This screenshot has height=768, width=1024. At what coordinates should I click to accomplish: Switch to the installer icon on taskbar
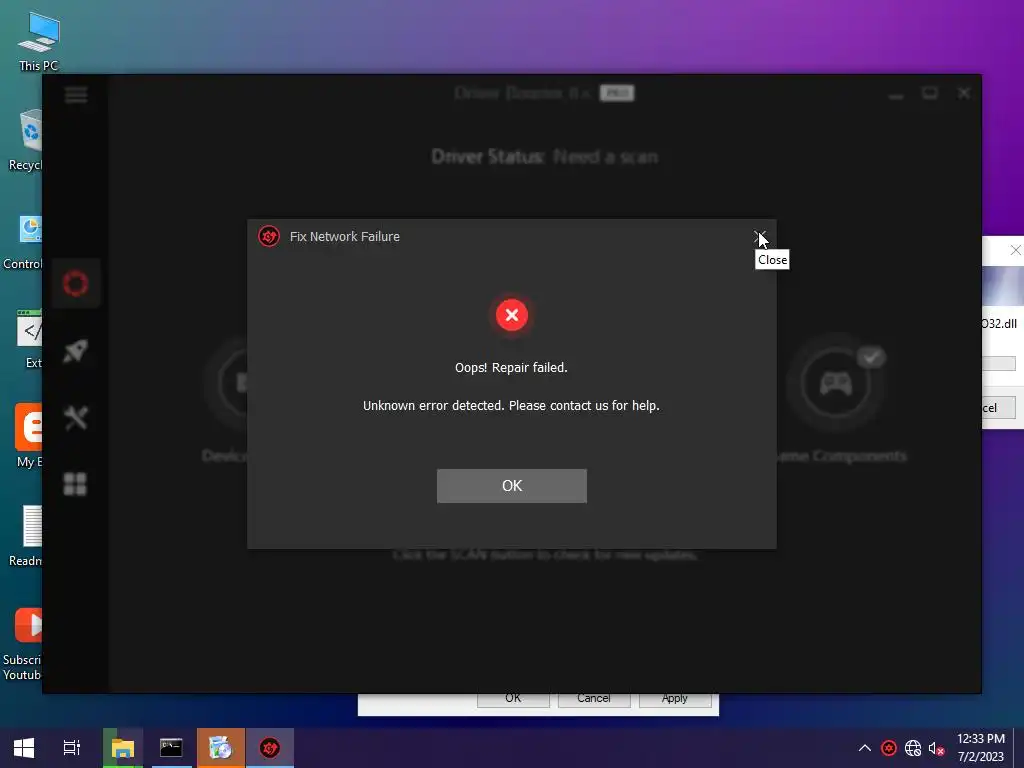click(221, 748)
